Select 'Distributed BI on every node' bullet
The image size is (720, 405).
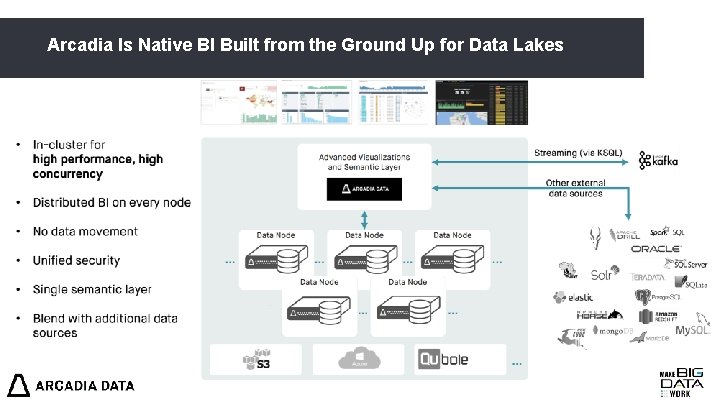[112, 202]
